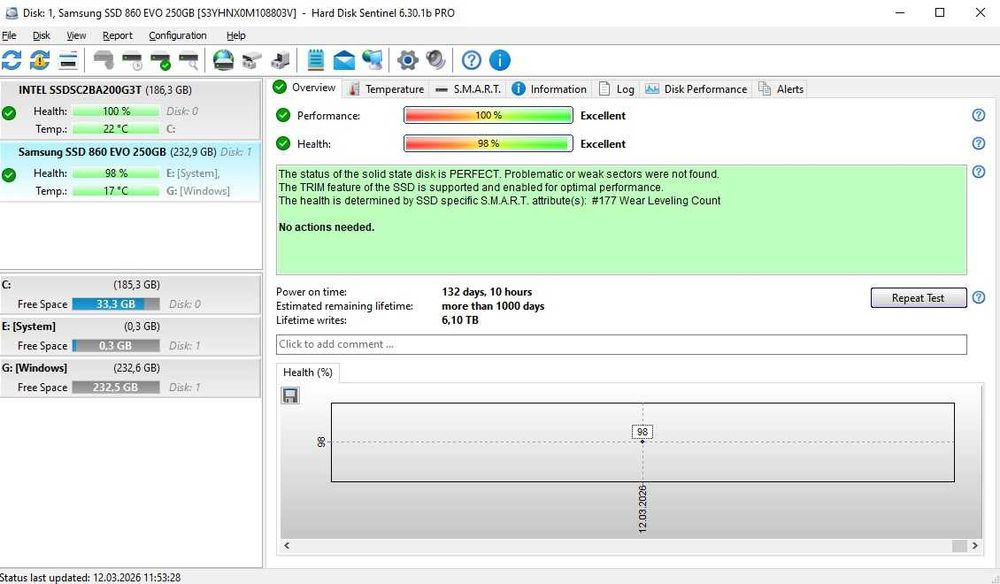Click the green check icon on INTEL disk
Image resolution: width=1000 pixels, height=584 pixels.
pyautogui.click(x=9, y=113)
